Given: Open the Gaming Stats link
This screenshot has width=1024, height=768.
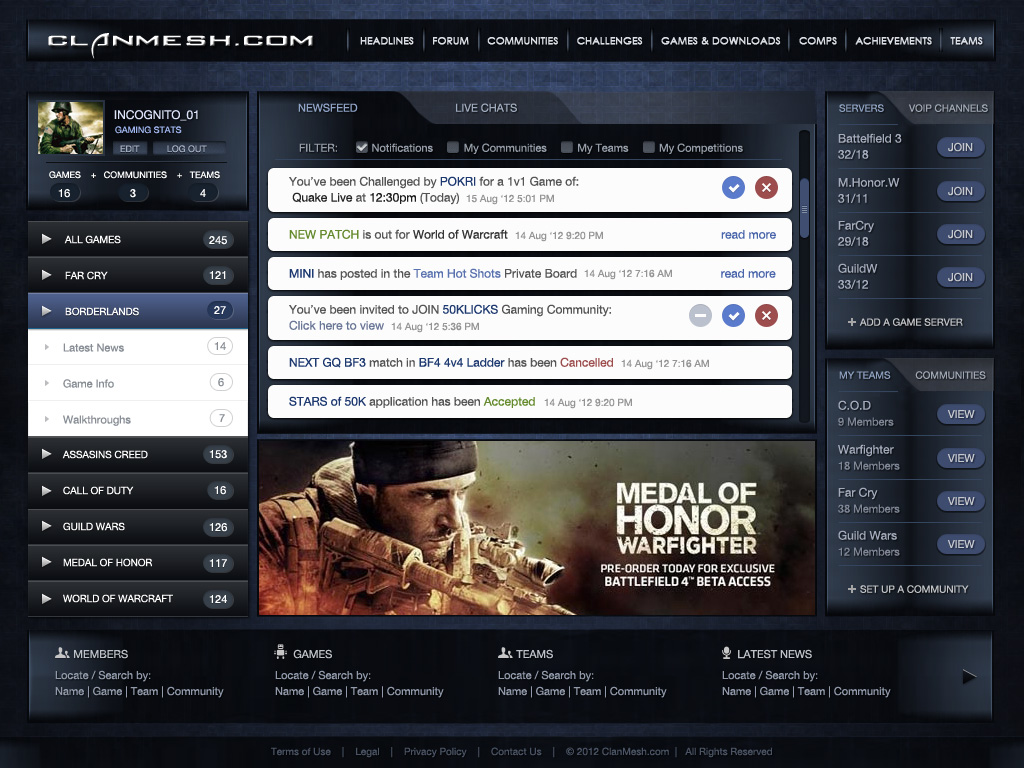Looking at the screenshot, I should click(x=148, y=129).
